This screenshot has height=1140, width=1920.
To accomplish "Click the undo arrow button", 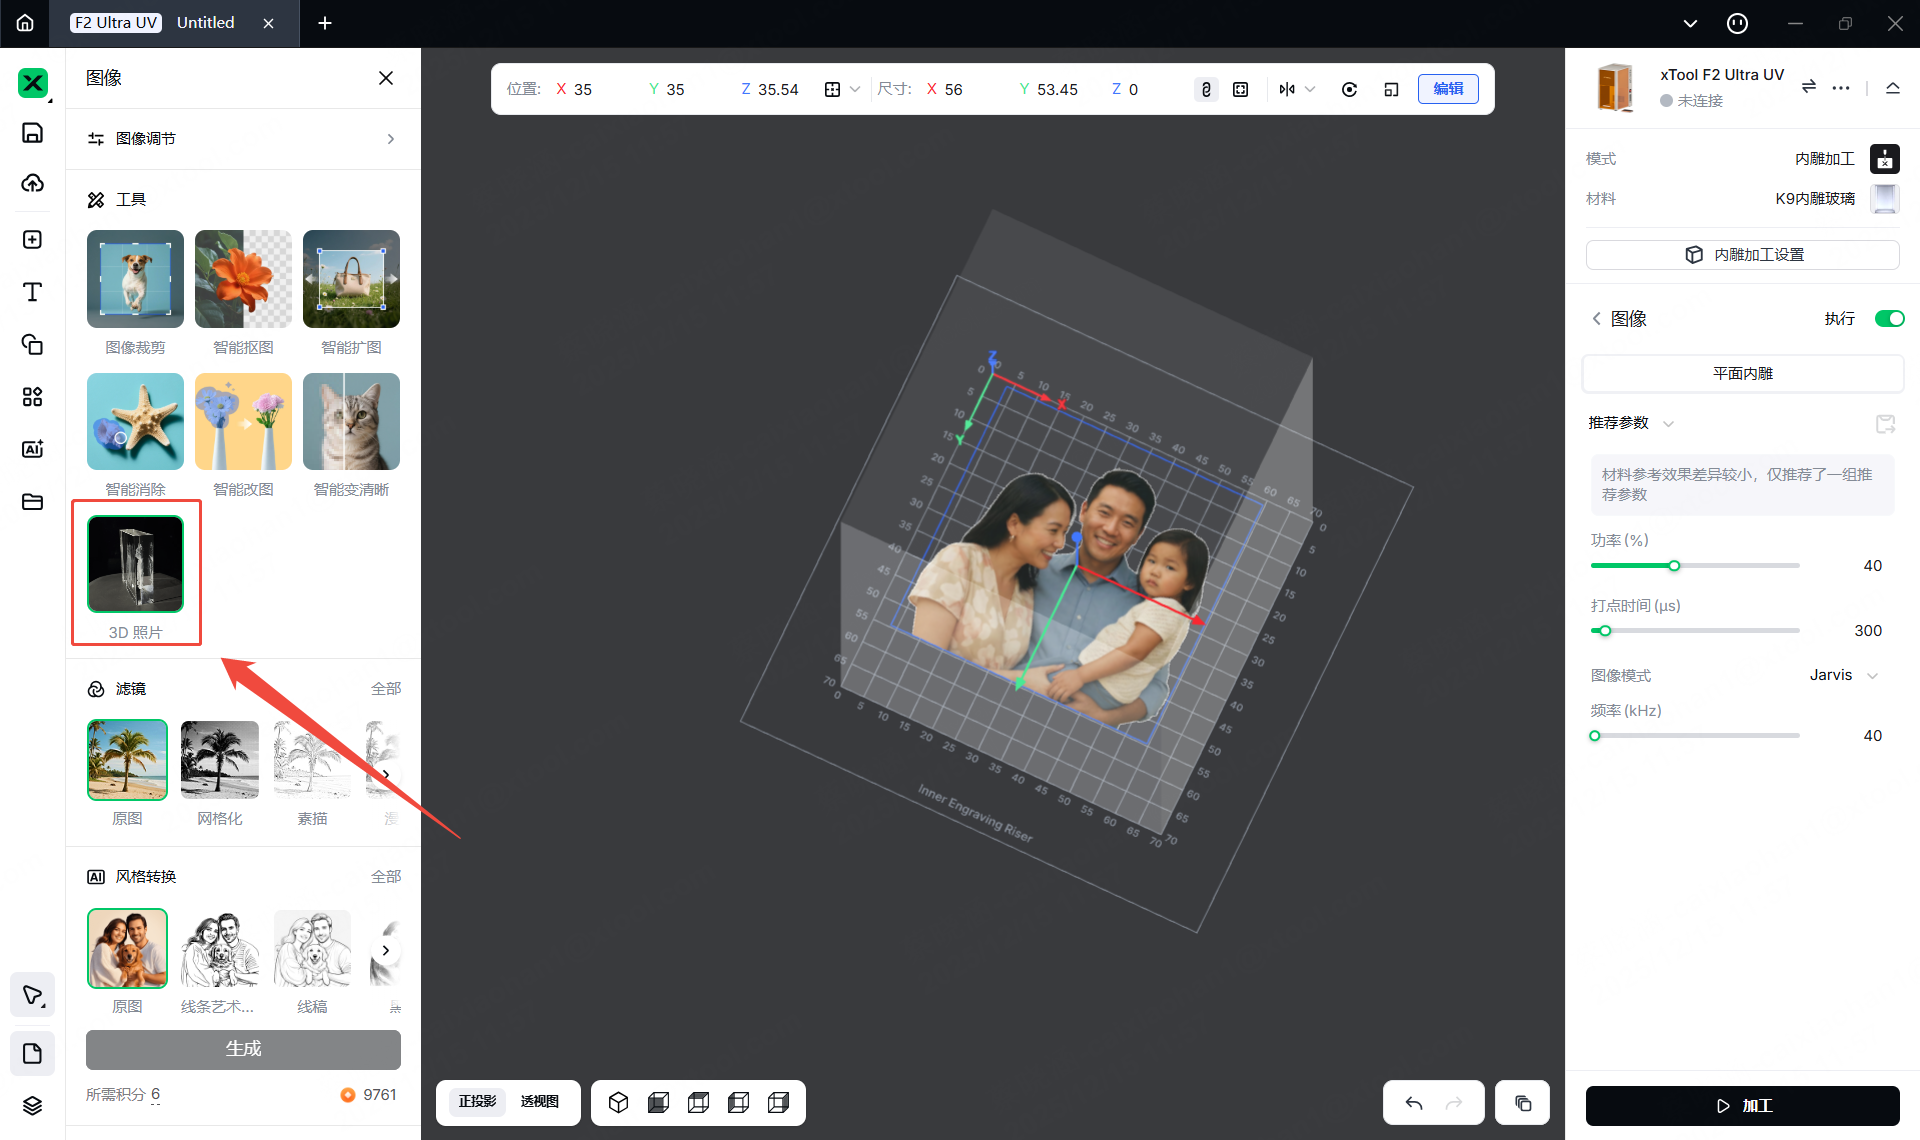I will coord(1413,1103).
